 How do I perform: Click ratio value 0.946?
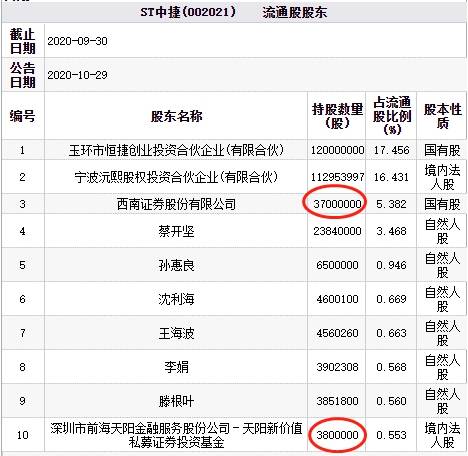click(x=391, y=265)
